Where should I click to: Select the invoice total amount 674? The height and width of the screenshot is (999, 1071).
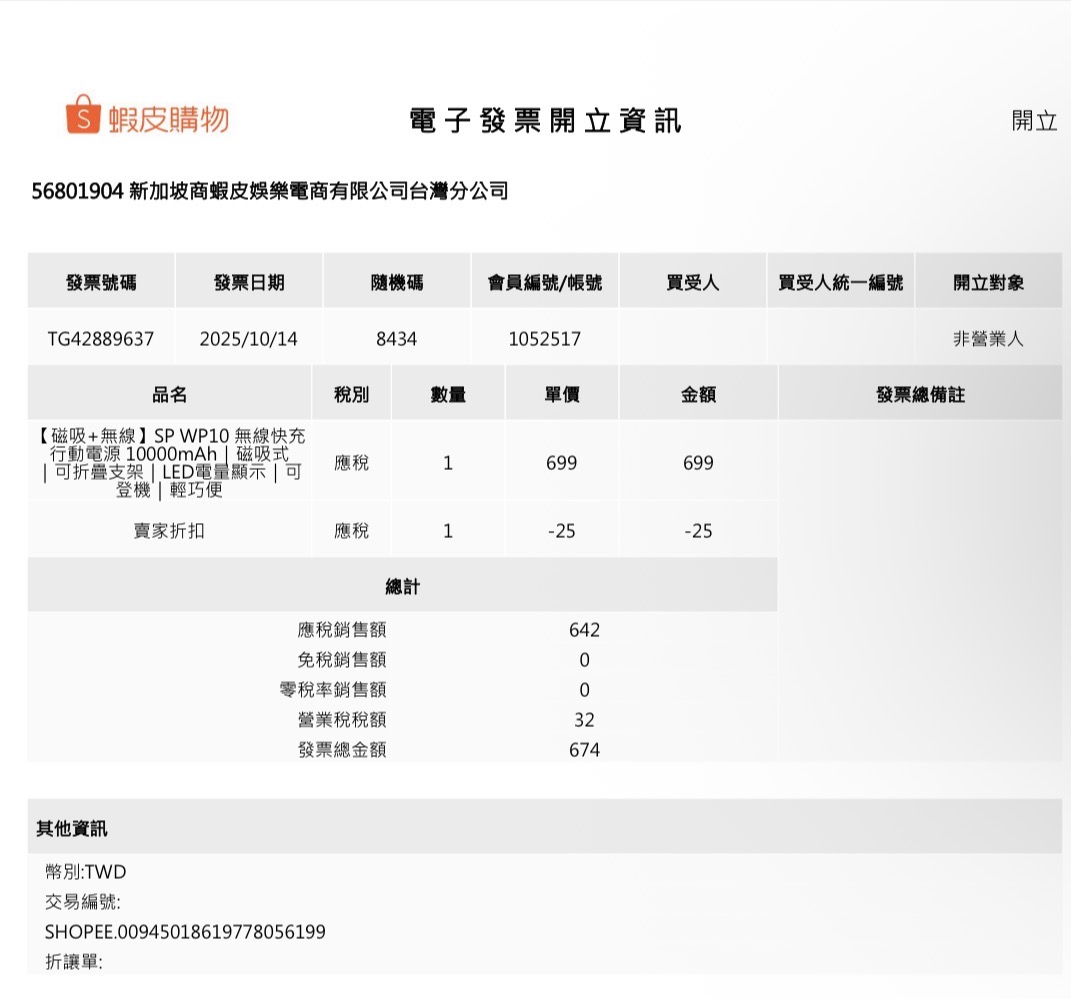(x=584, y=750)
